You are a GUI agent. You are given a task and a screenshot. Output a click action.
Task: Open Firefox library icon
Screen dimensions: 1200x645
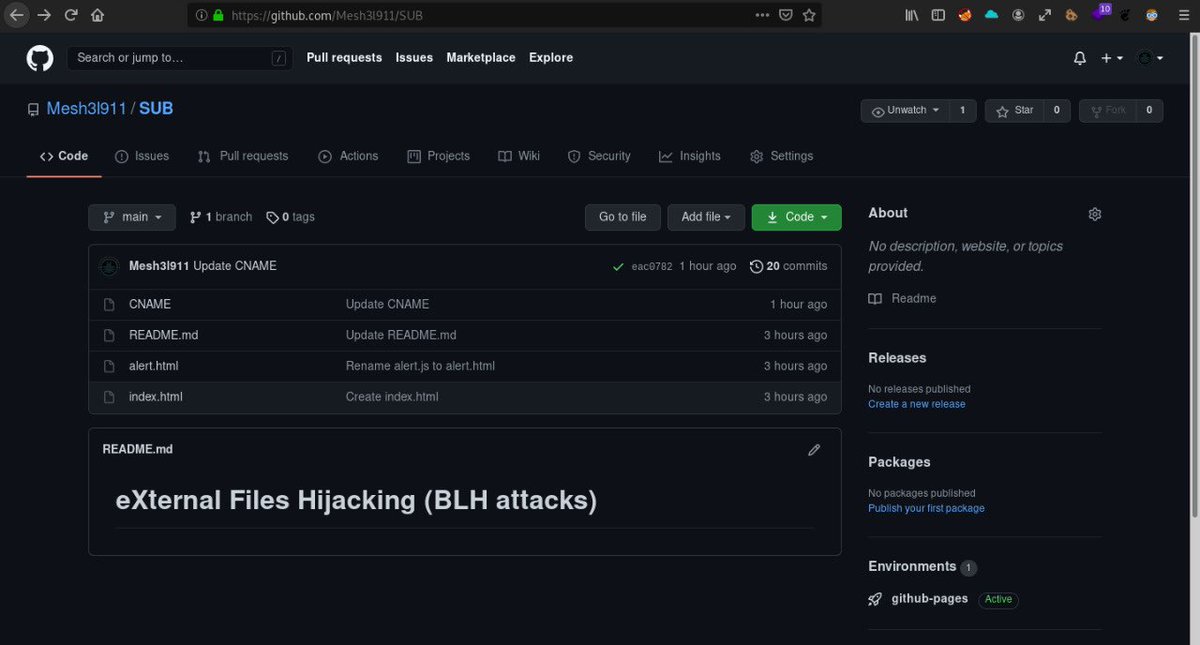tap(911, 15)
